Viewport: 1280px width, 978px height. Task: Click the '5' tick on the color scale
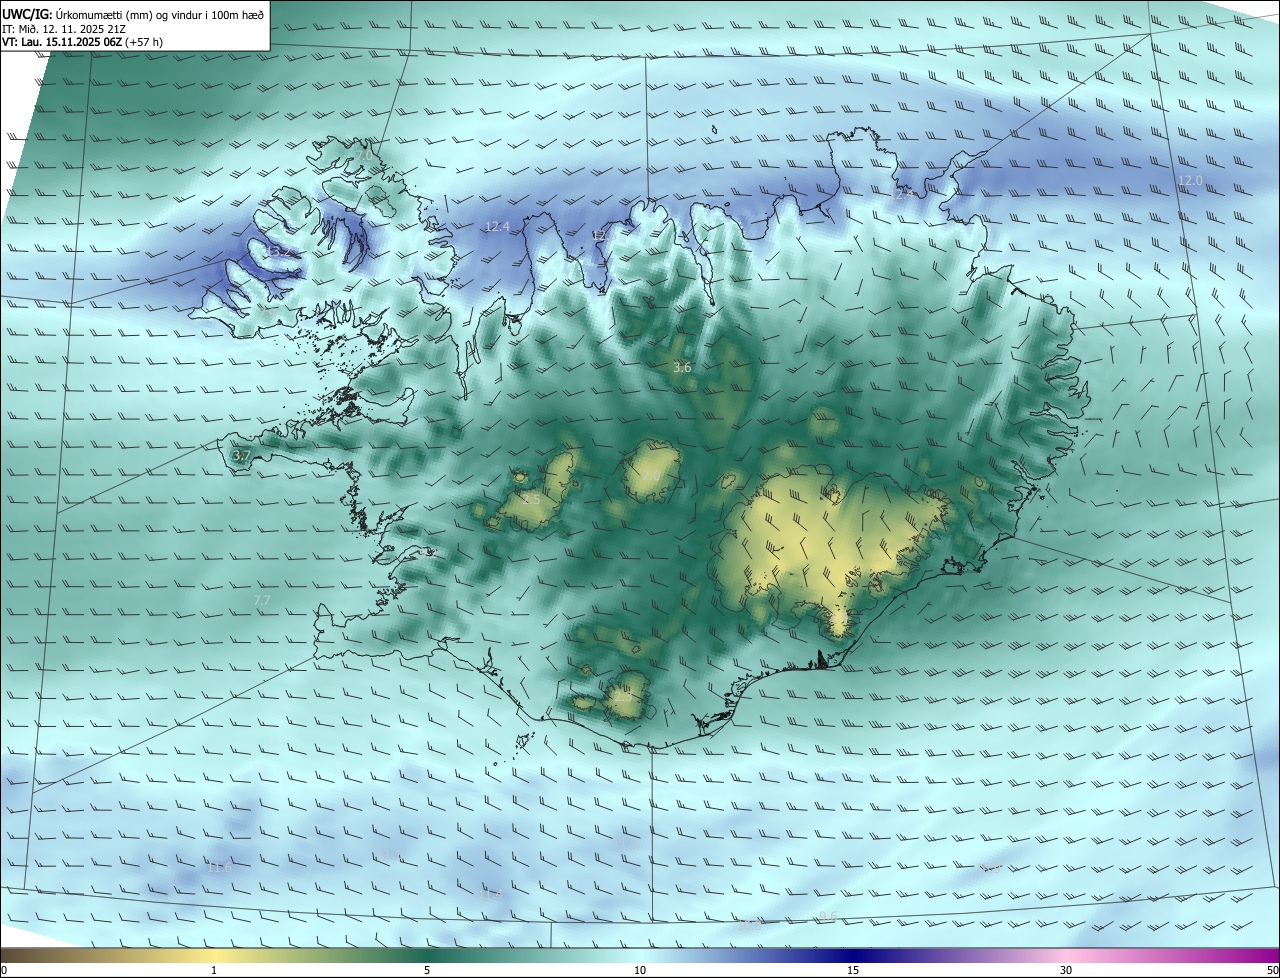pos(427,971)
